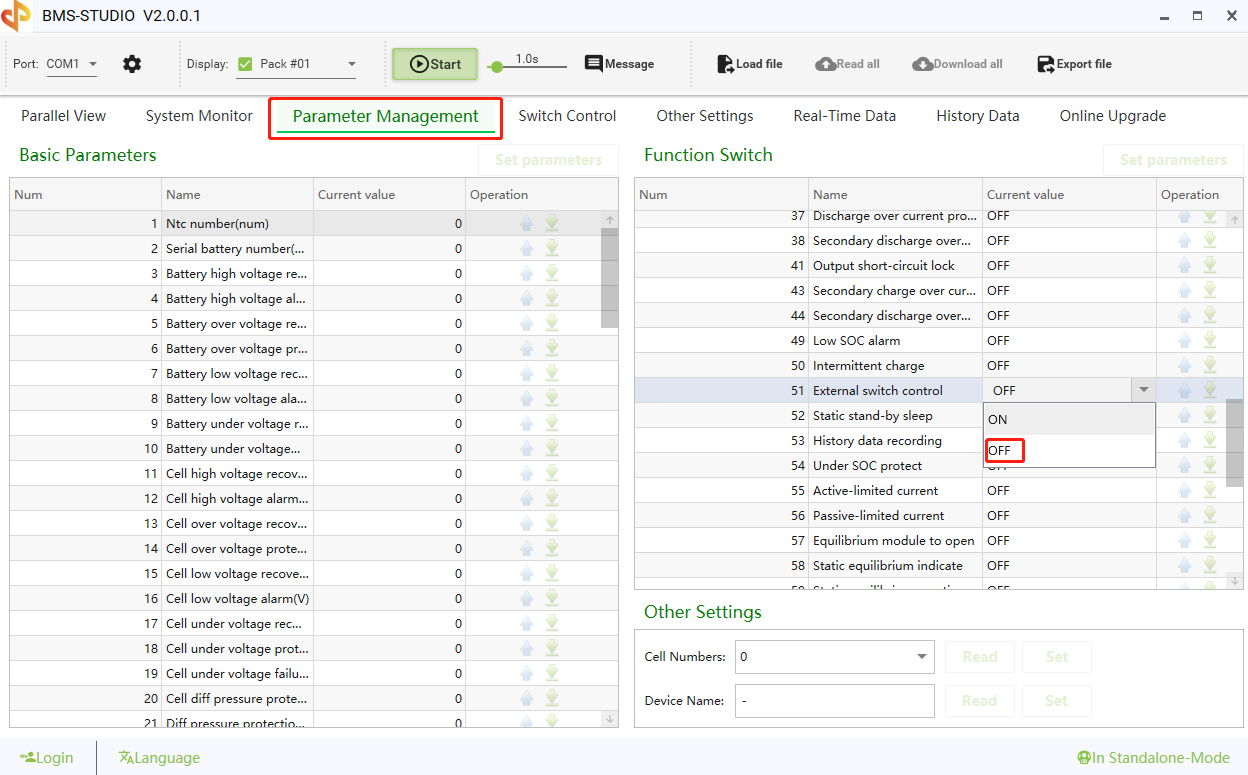This screenshot has width=1248, height=775.
Task: Click the Load file icon
Action: pos(726,64)
